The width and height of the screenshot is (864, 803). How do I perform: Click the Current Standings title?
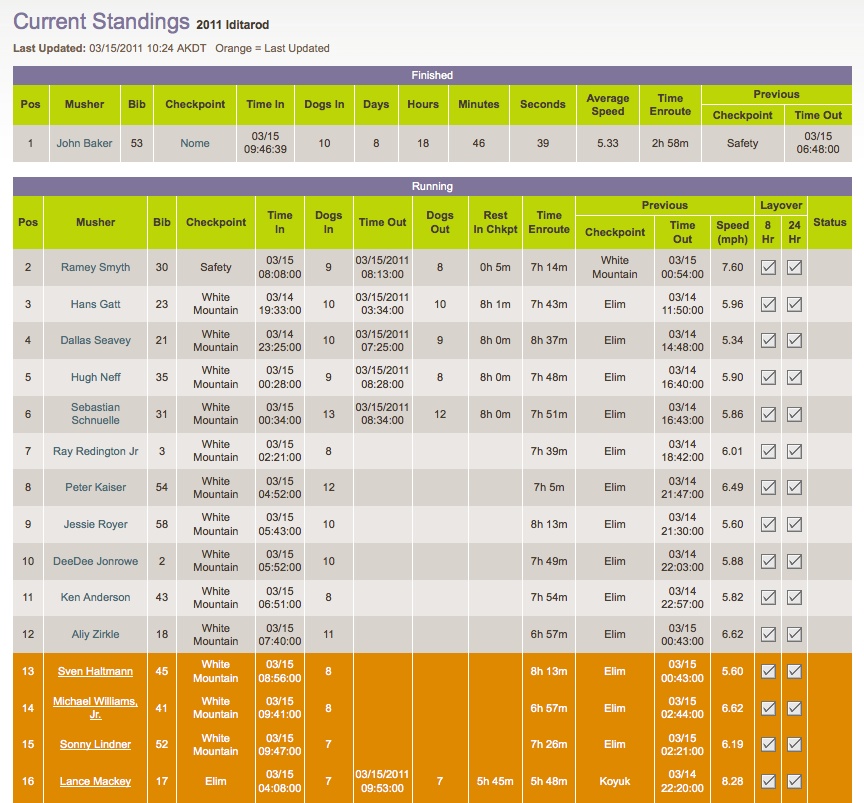pyautogui.click(x=101, y=22)
